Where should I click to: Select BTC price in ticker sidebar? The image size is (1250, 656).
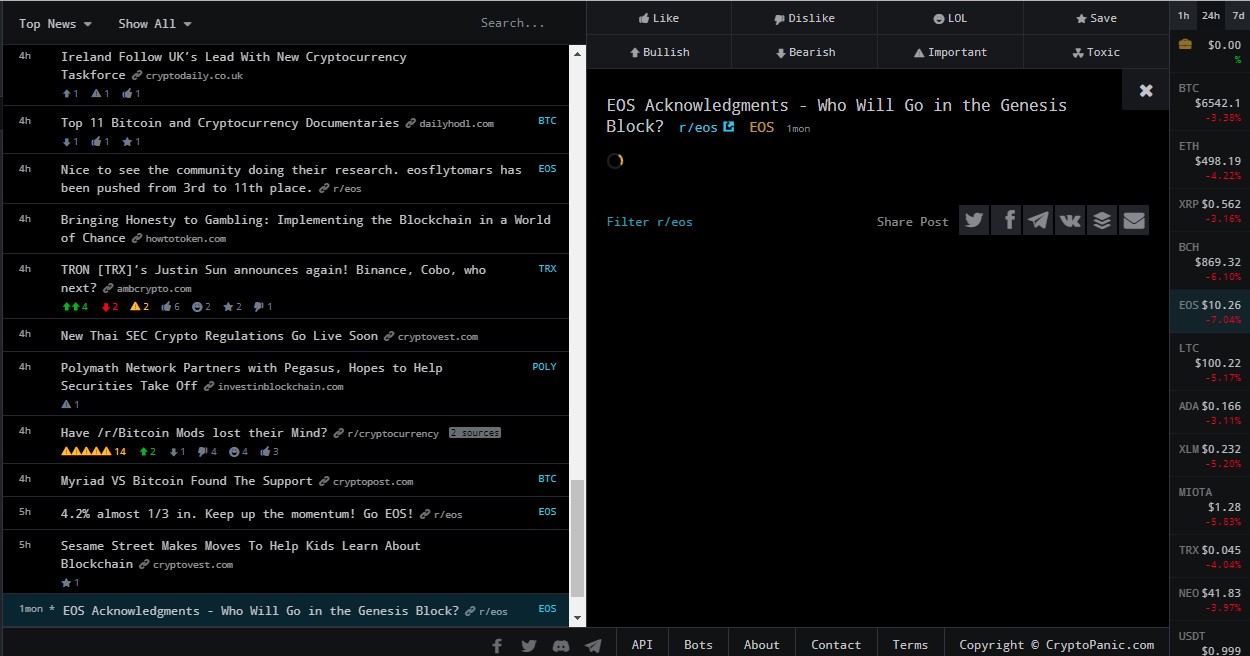tap(1209, 103)
